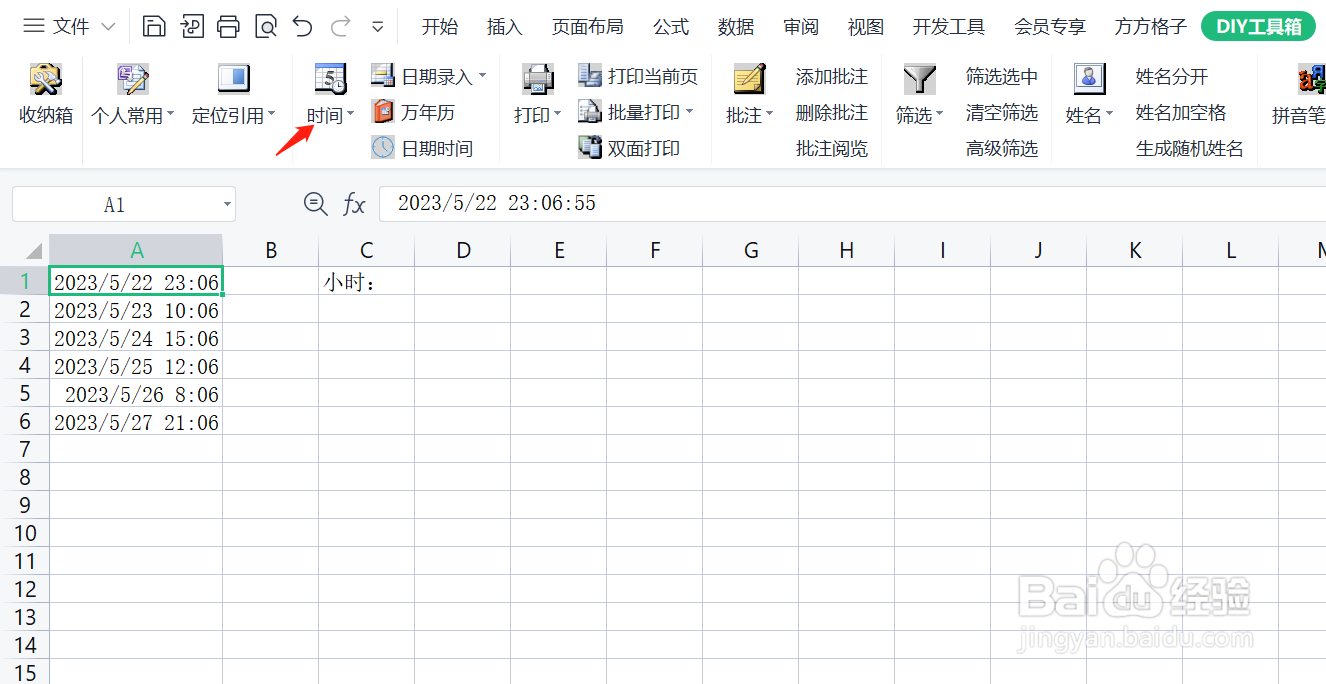
Task: Click 筛选选中 button
Action: coord(1002,76)
